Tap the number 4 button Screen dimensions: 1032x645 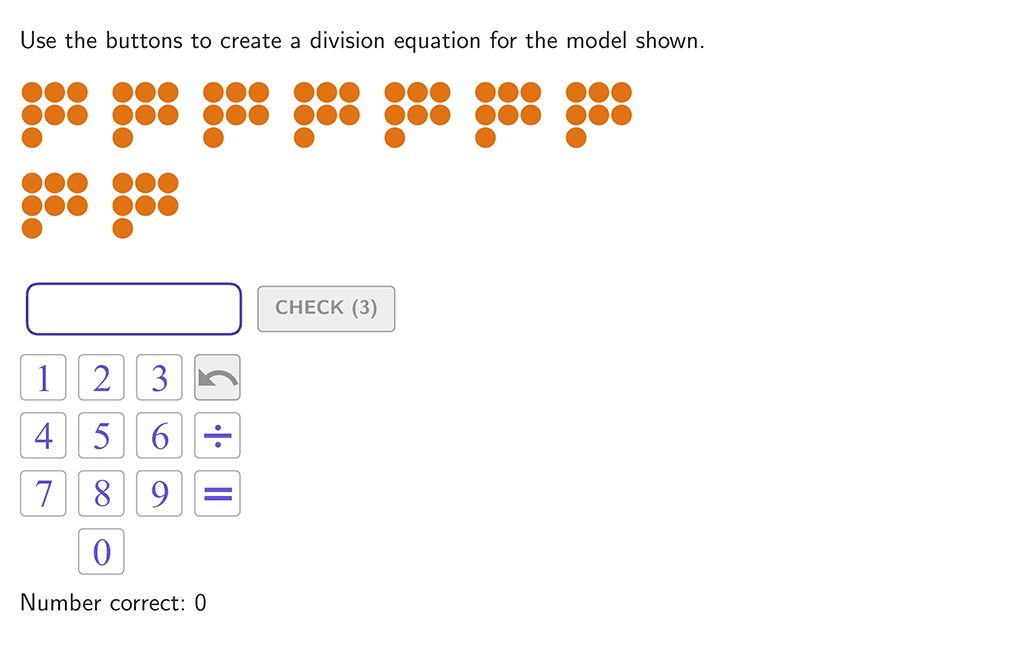tap(43, 435)
